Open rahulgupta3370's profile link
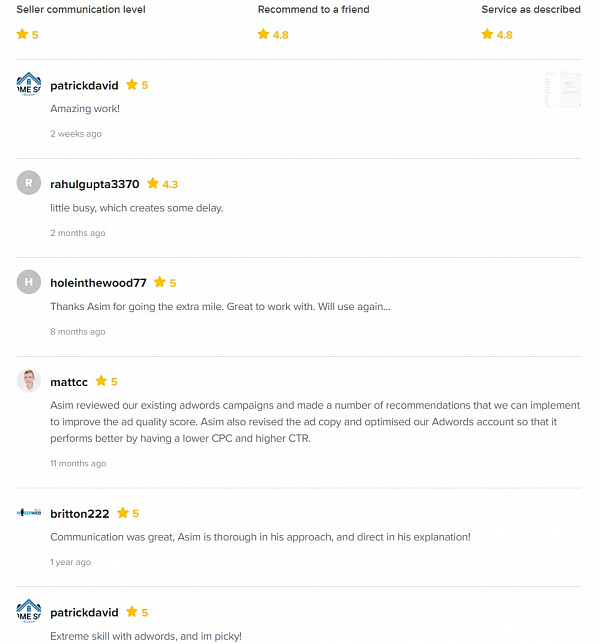 (94, 184)
